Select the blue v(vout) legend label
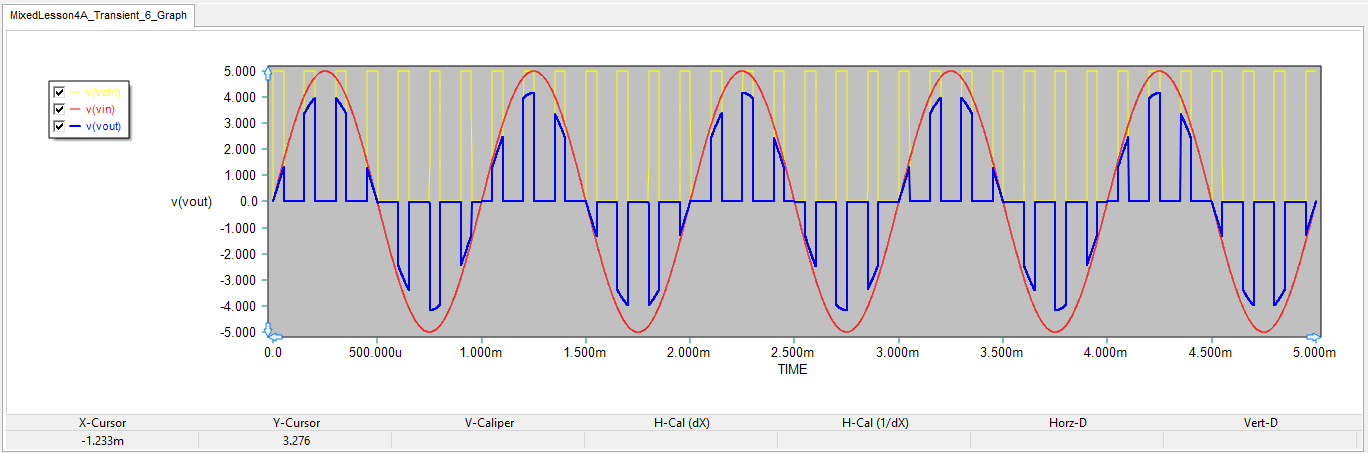The image size is (1368, 453). click(103, 125)
